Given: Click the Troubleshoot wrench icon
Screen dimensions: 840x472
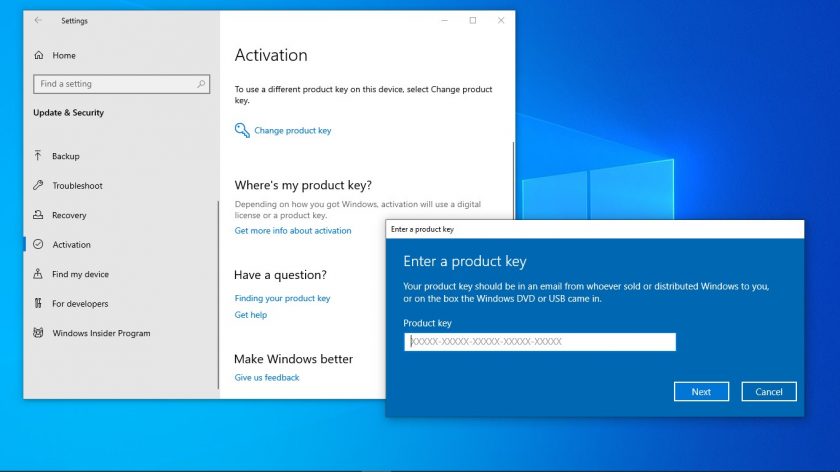Looking at the screenshot, I should coord(38,185).
